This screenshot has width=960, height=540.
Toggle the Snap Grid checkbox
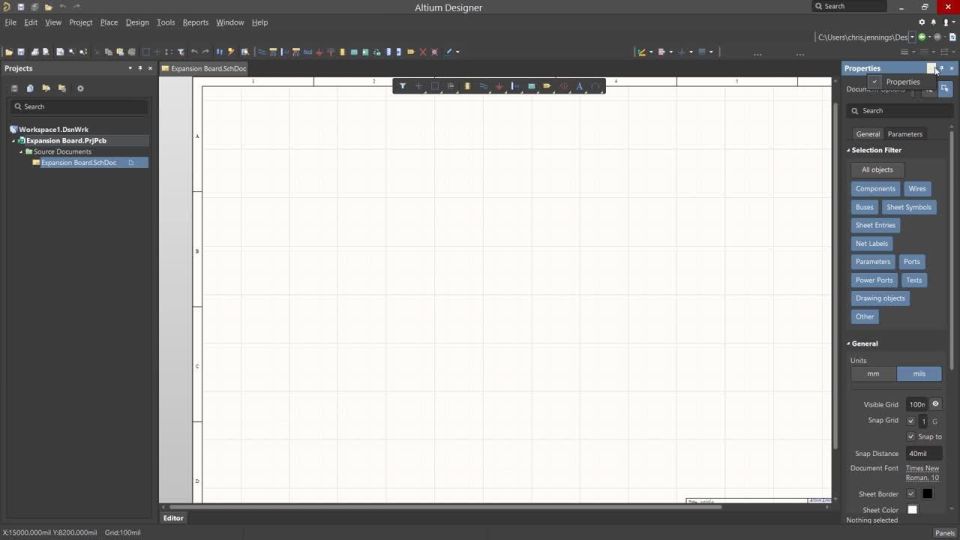[911, 421]
